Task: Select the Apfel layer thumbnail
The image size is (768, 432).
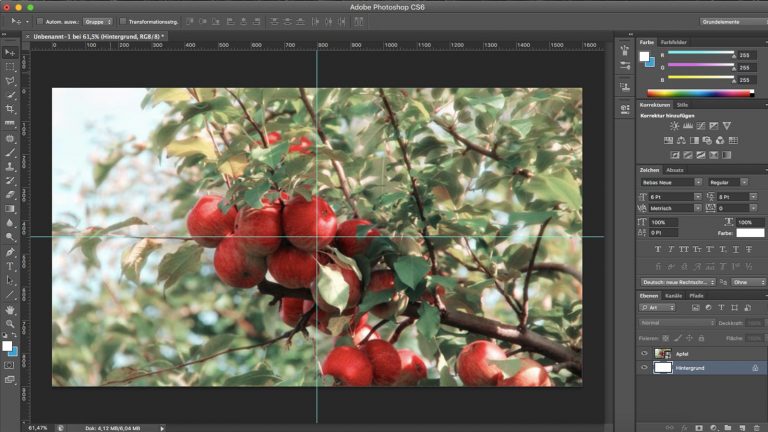Action: tap(662, 354)
